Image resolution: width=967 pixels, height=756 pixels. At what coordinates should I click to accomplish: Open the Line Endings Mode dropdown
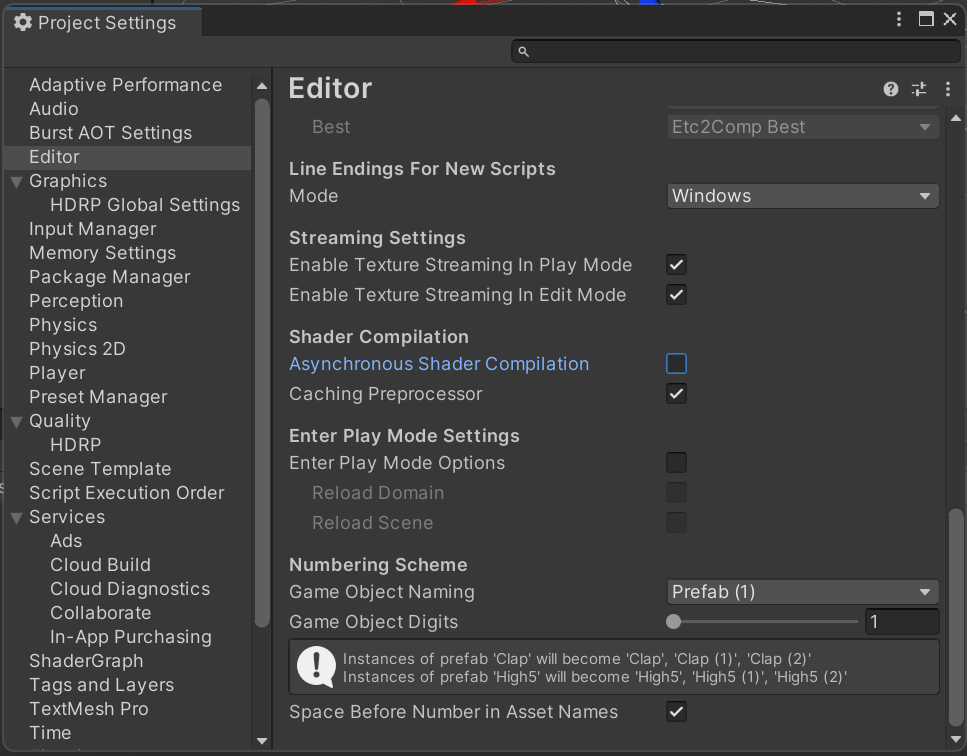click(x=802, y=196)
